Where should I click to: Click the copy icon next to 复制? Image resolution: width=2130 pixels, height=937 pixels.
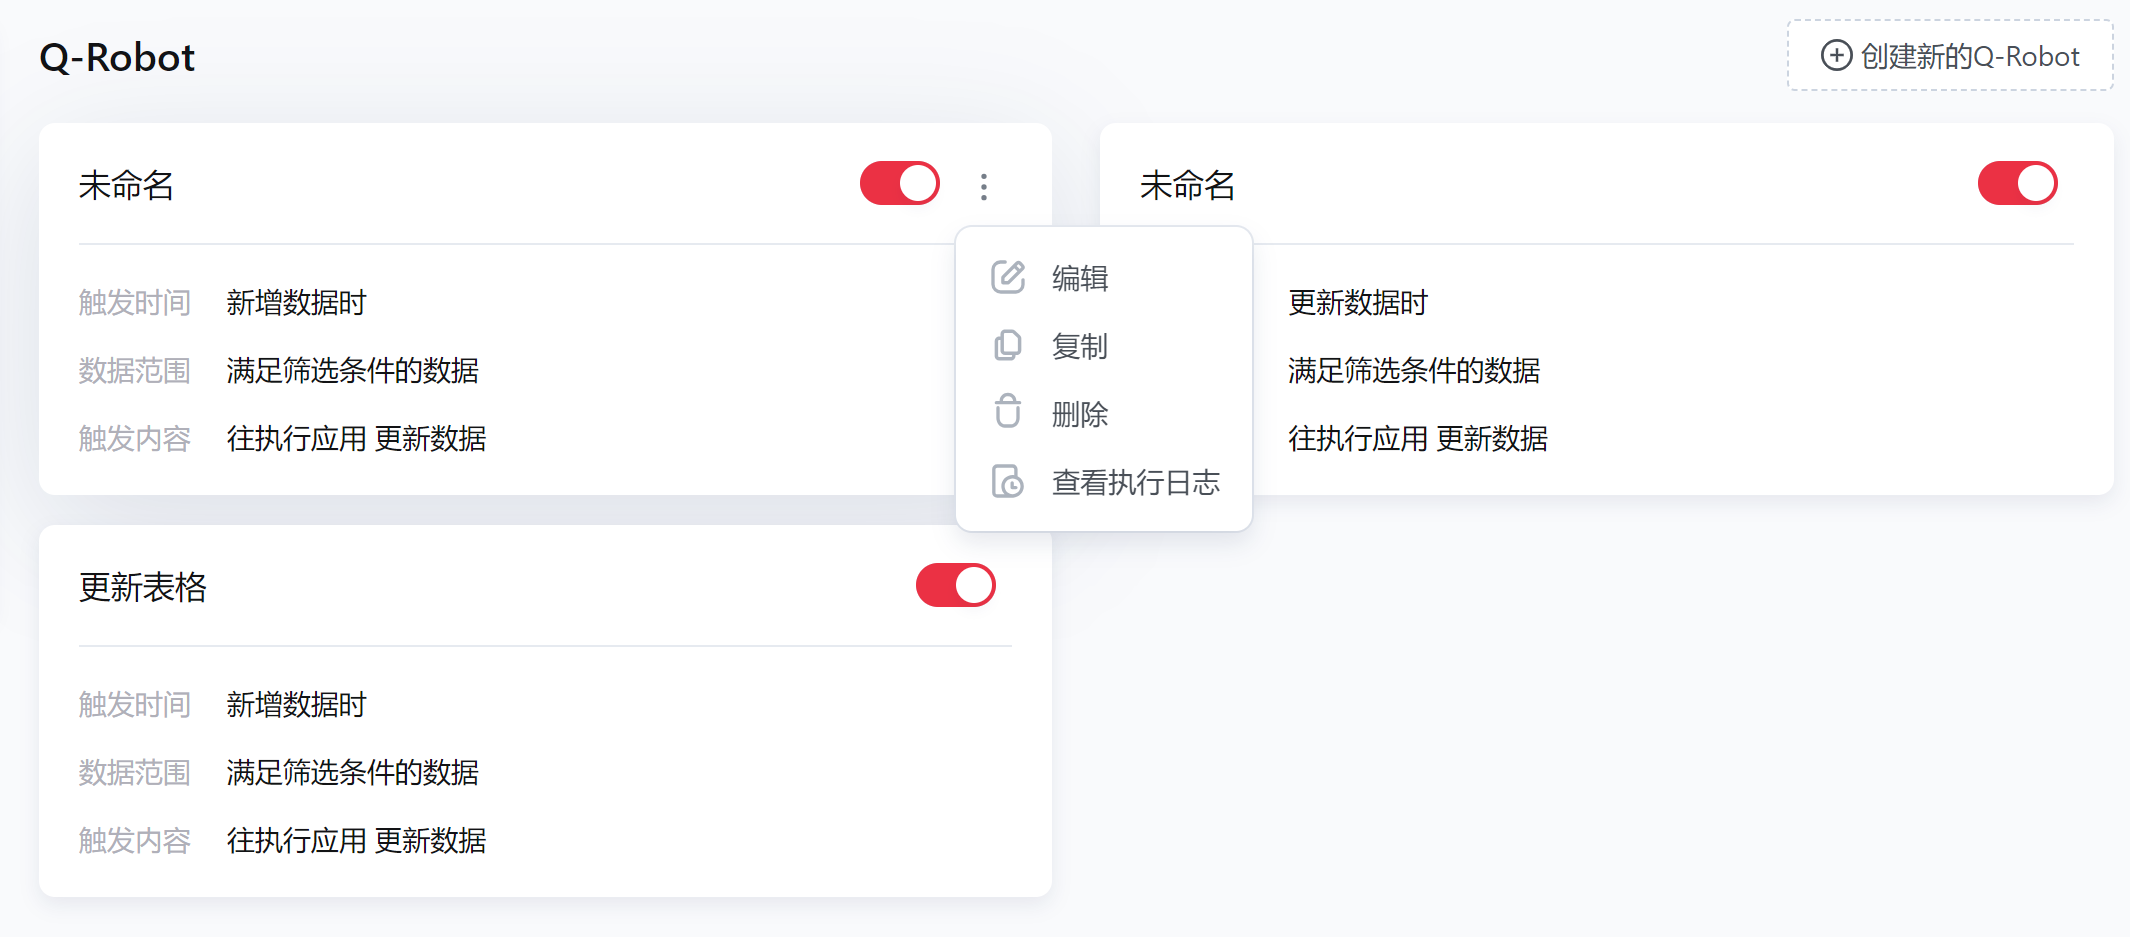click(1008, 345)
